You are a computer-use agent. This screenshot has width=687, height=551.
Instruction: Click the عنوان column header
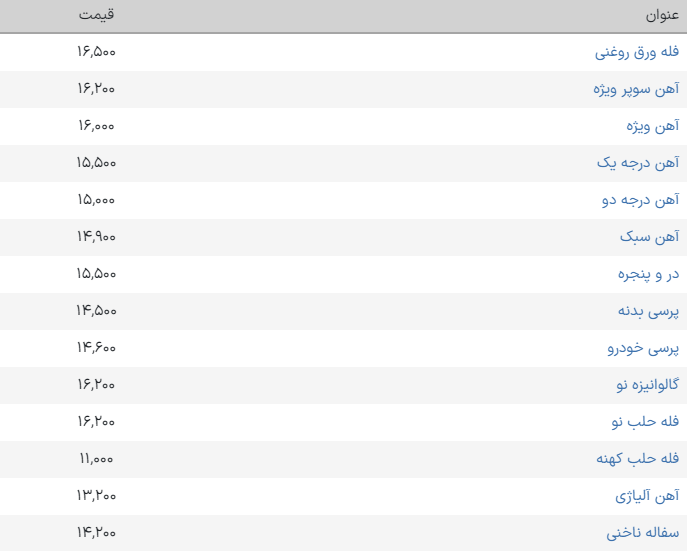[662, 16]
